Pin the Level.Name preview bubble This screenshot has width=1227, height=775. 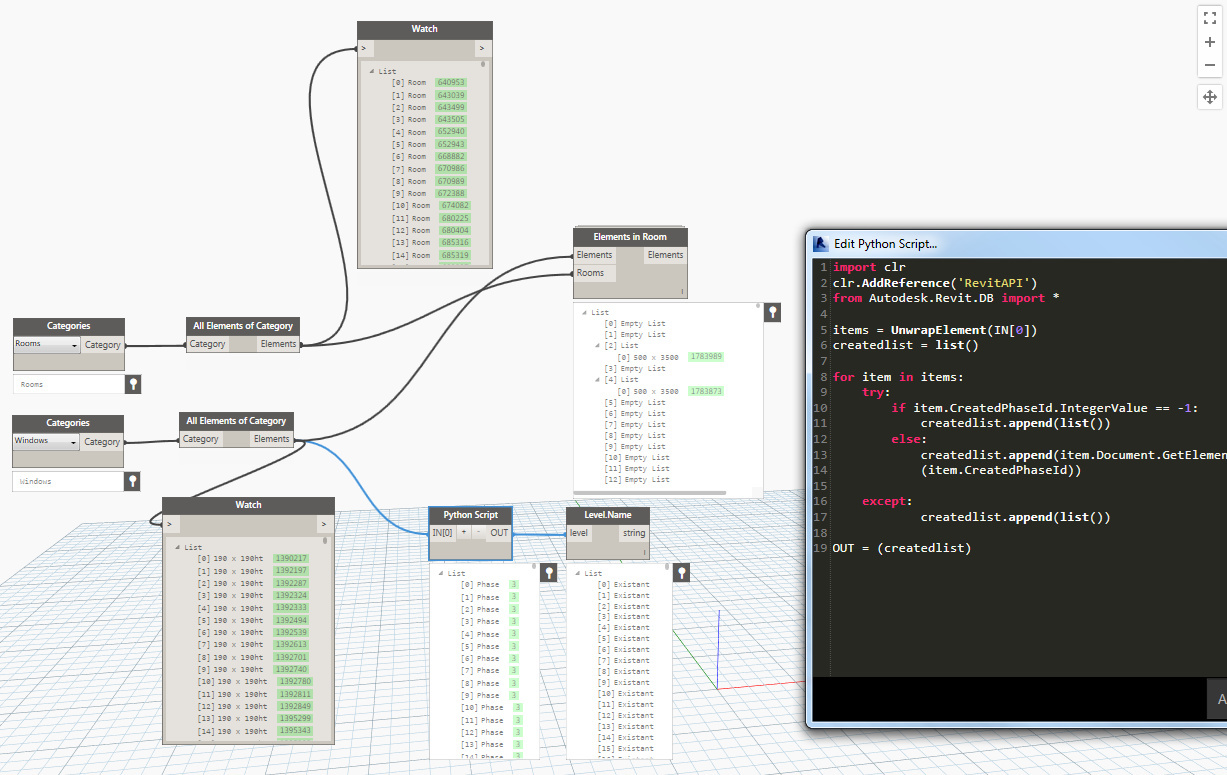(x=681, y=573)
